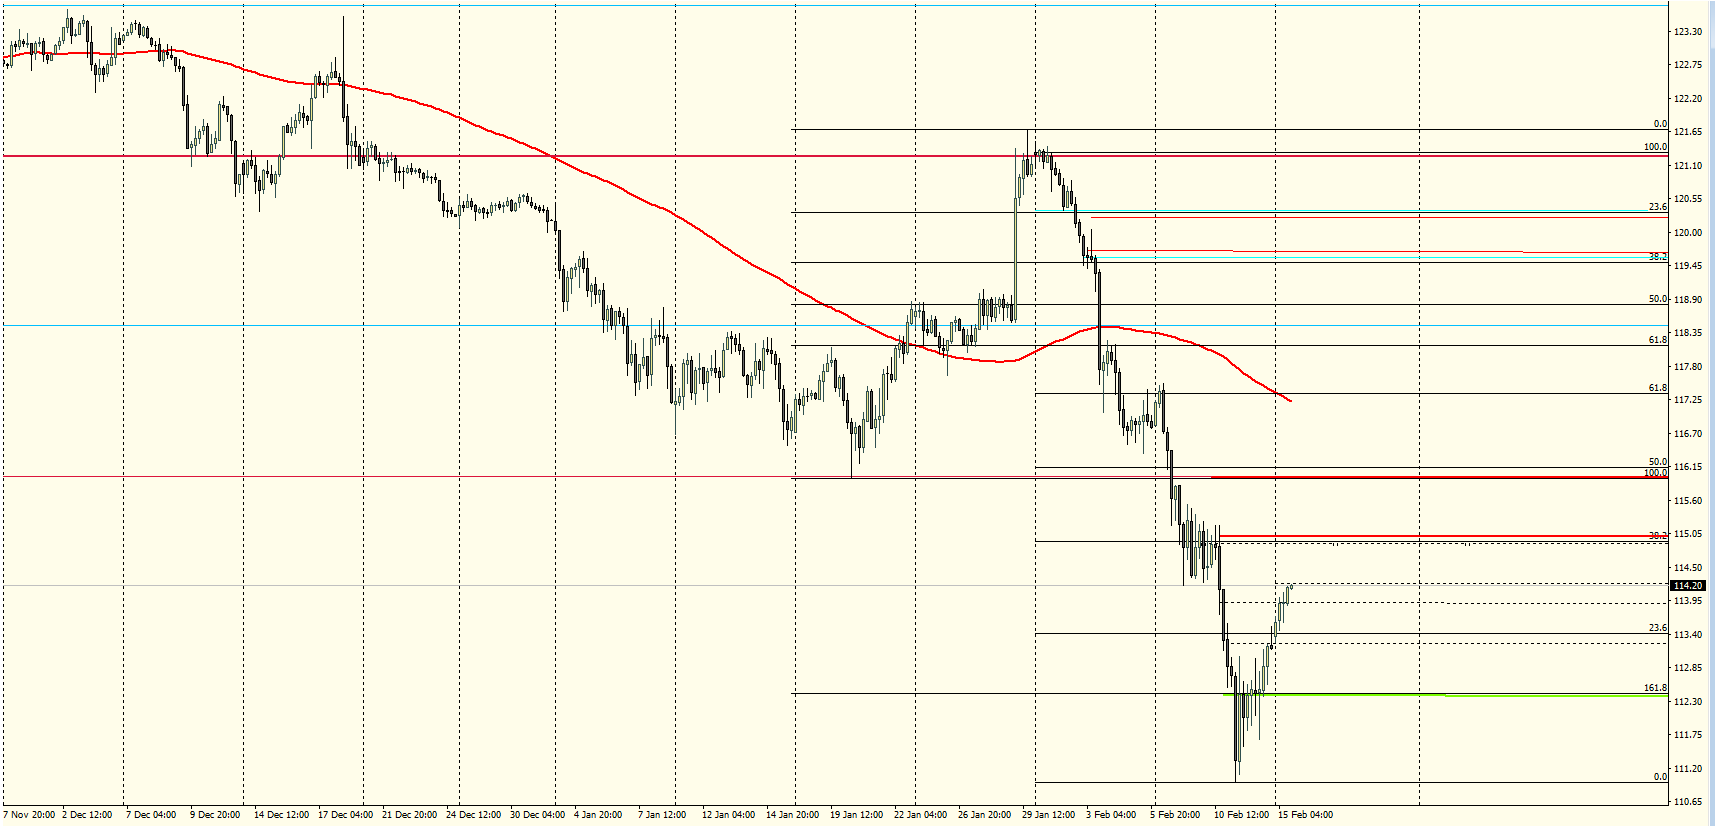Viewport: 1715px width, 826px height.
Task: Select the 116.15 price scale value
Action: (1688, 467)
